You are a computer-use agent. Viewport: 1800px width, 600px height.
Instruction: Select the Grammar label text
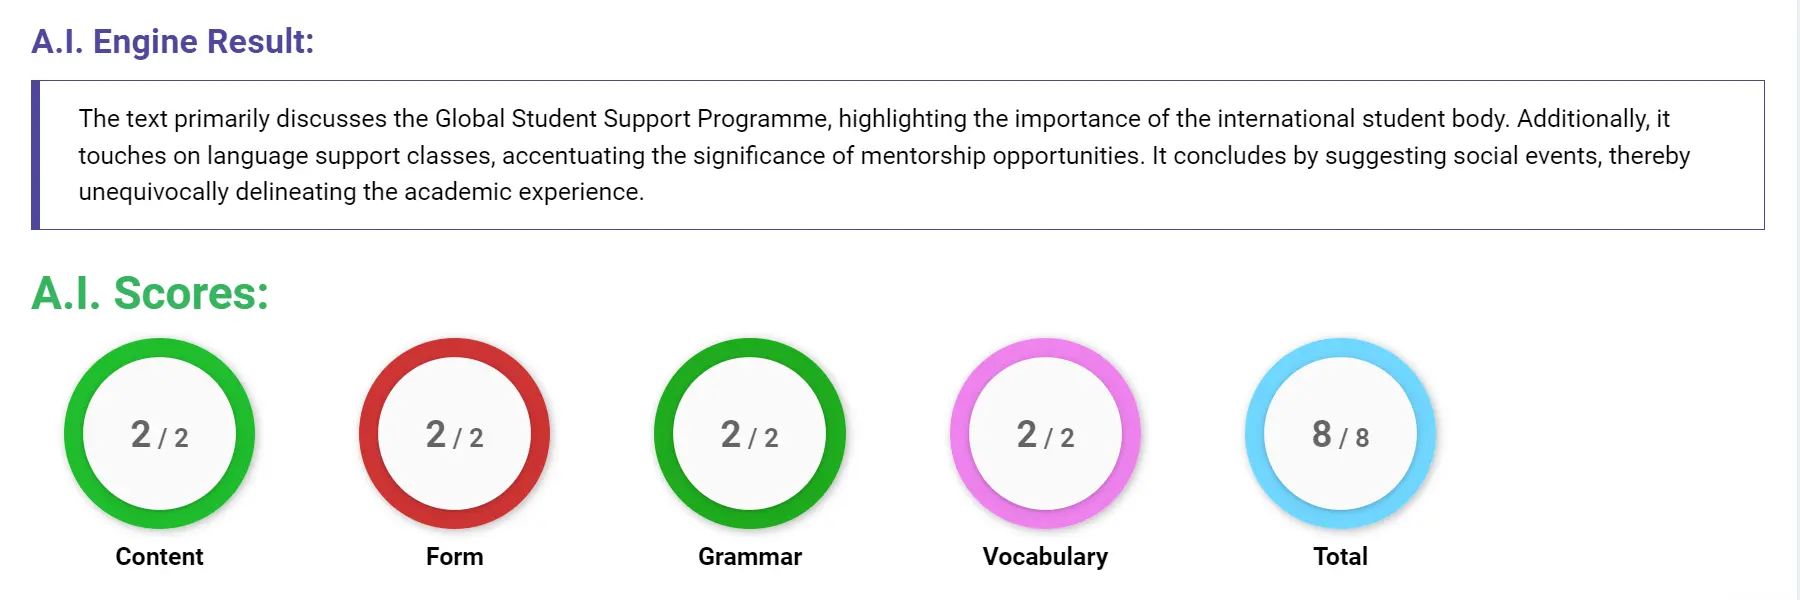[x=750, y=557]
